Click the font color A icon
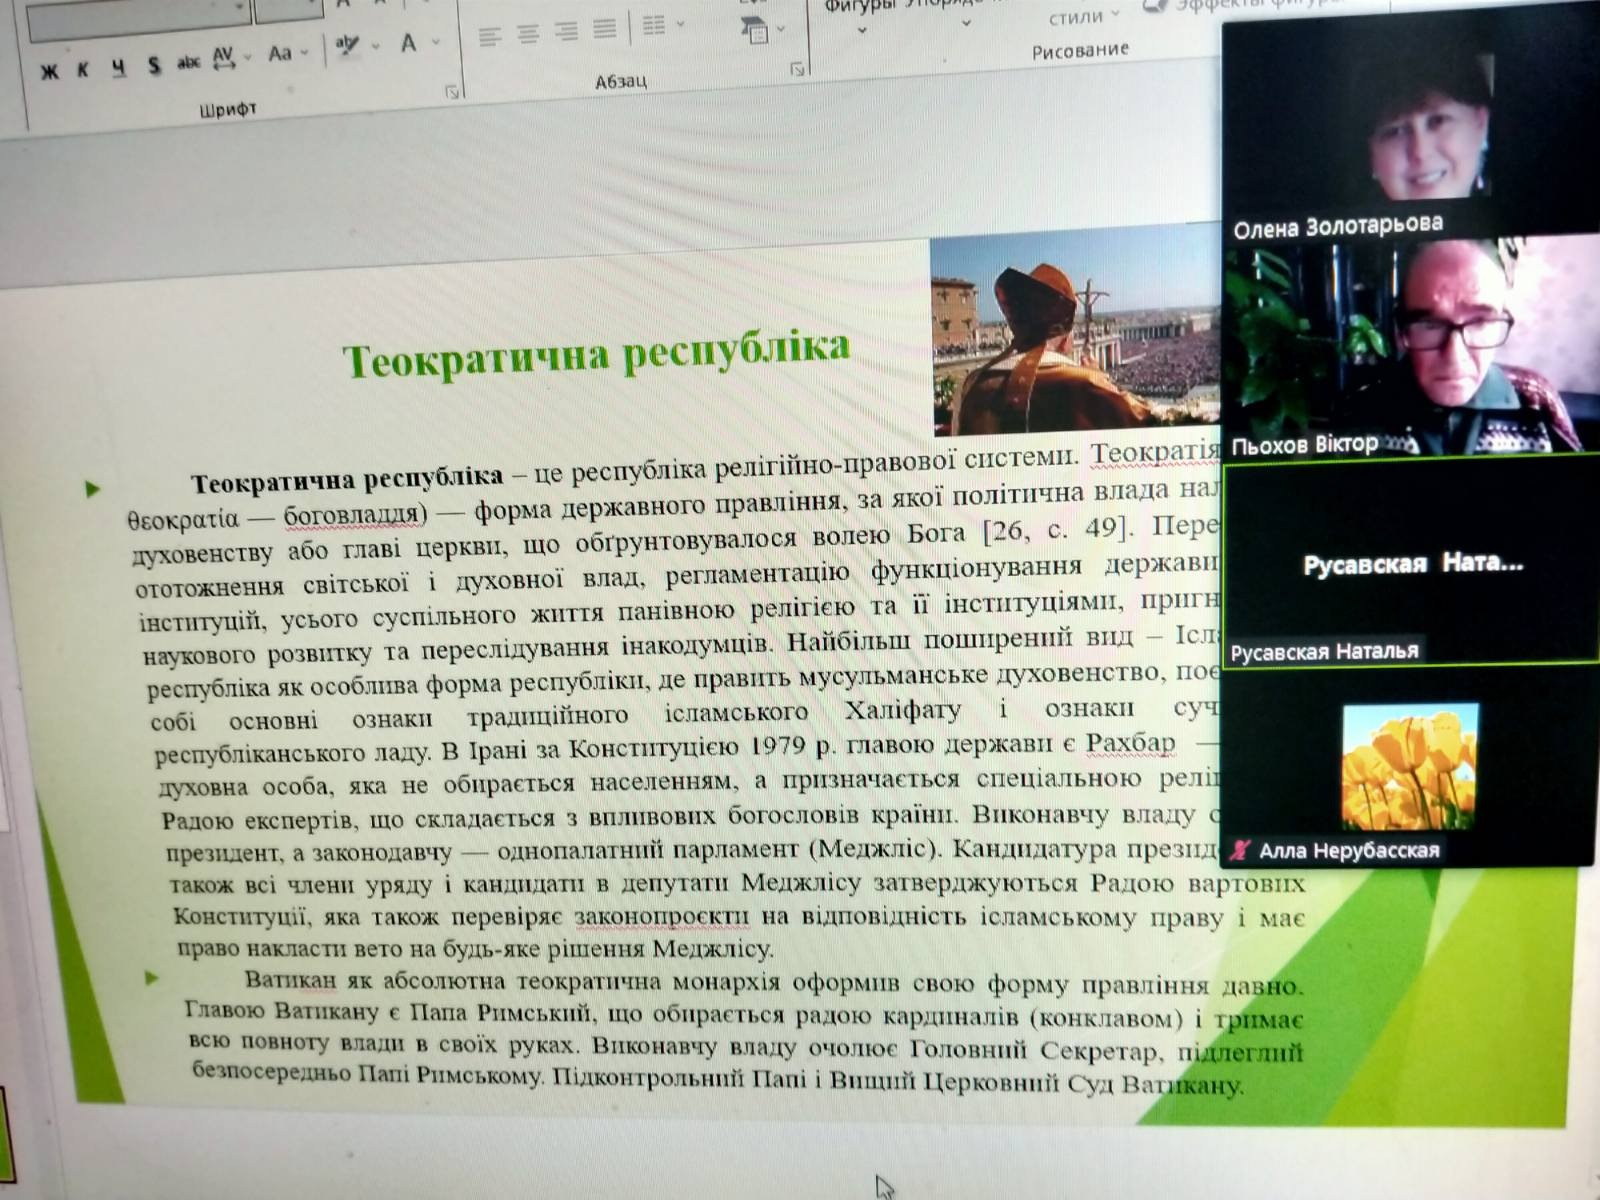This screenshot has width=1600, height=1200. point(408,43)
